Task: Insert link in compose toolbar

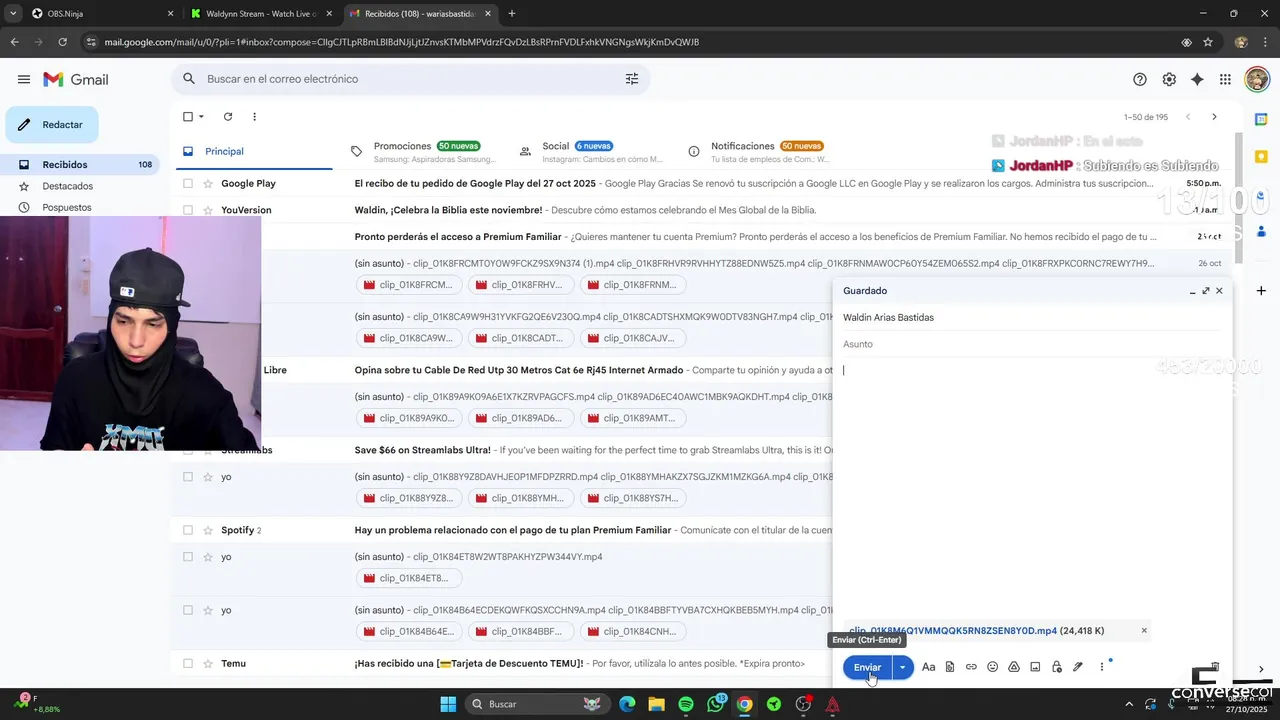Action: tap(971, 667)
